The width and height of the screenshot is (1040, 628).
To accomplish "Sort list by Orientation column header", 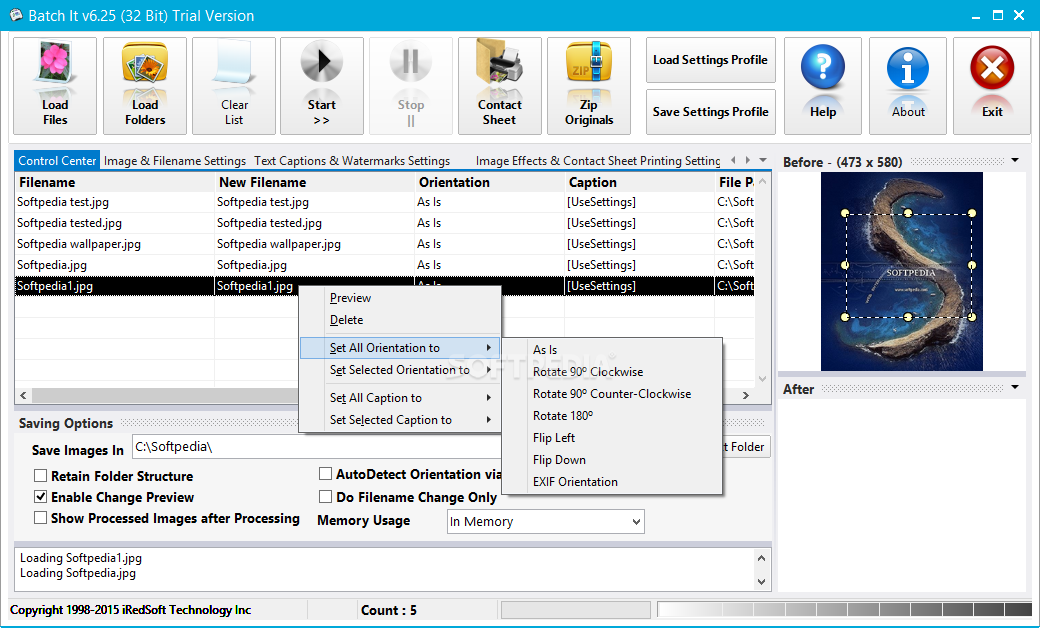I will (x=489, y=182).
